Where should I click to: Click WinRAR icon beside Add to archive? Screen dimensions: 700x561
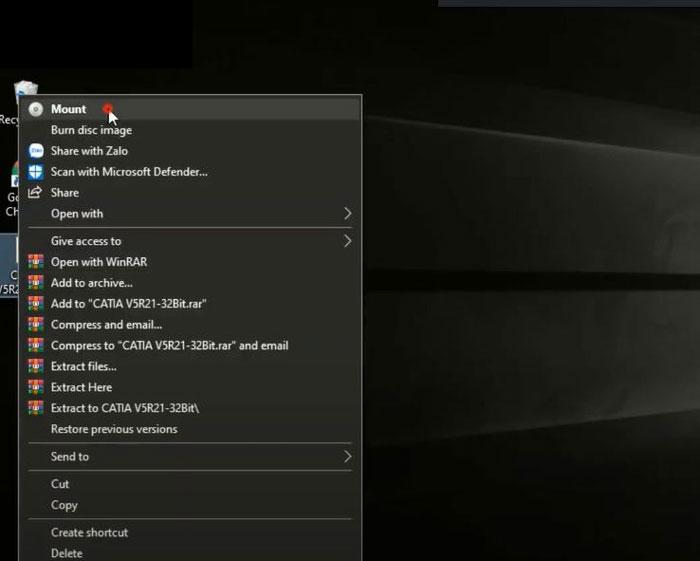(36, 283)
